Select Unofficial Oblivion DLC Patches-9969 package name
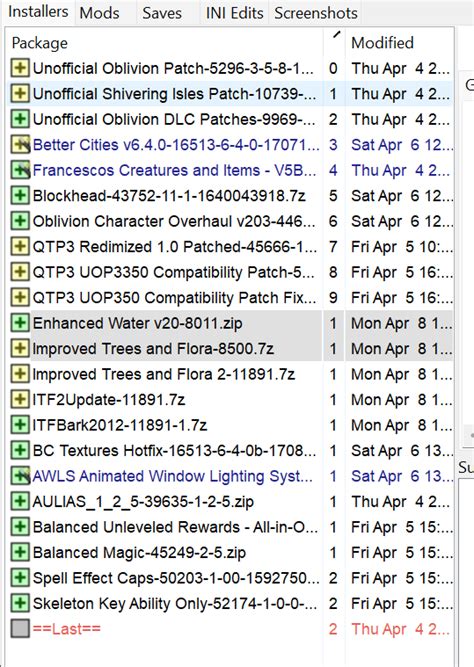Screen dimensions: 474x667 (x=174, y=119)
